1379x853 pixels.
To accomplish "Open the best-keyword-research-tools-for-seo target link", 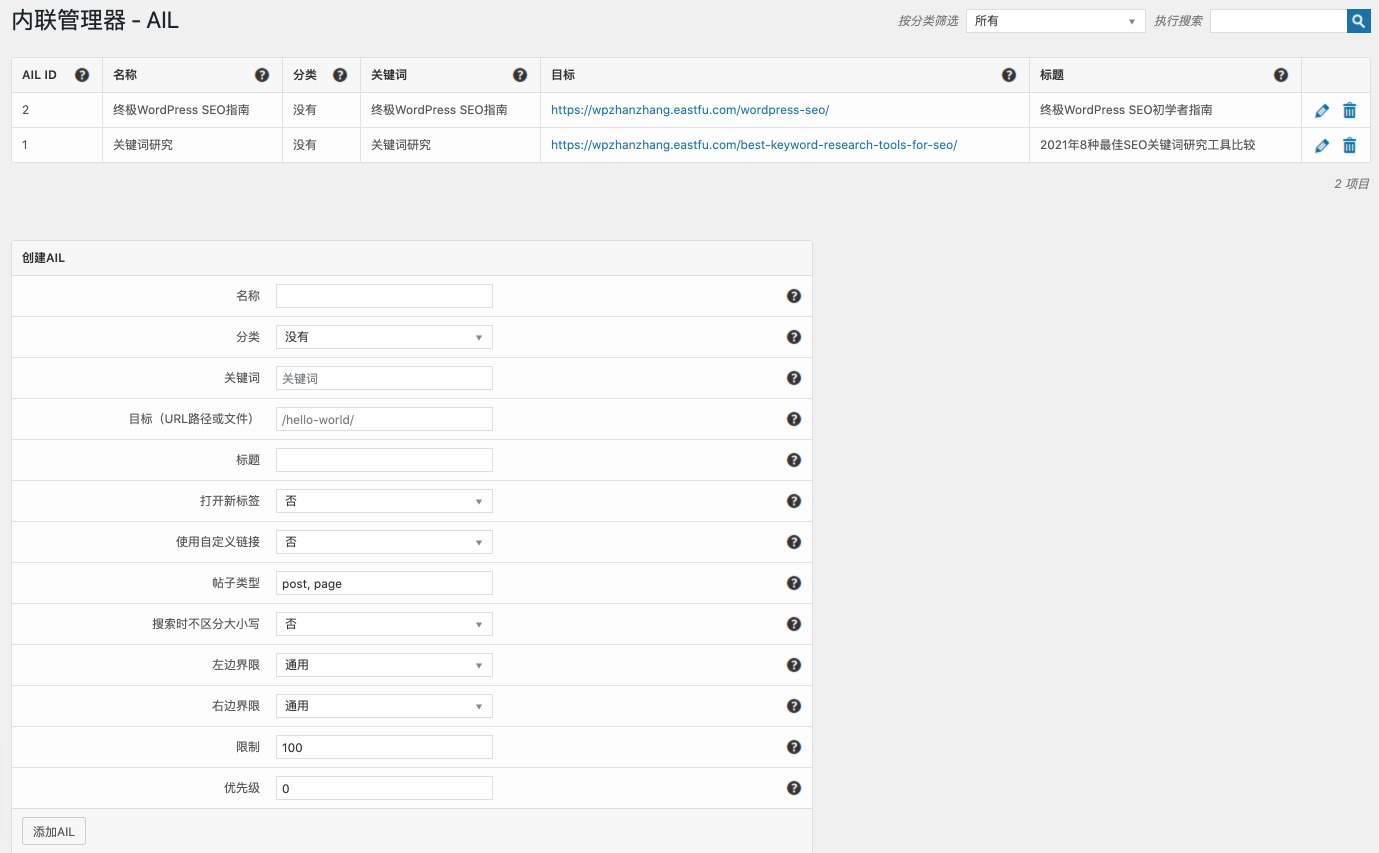I will pyautogui.click(x=754, y=145).
